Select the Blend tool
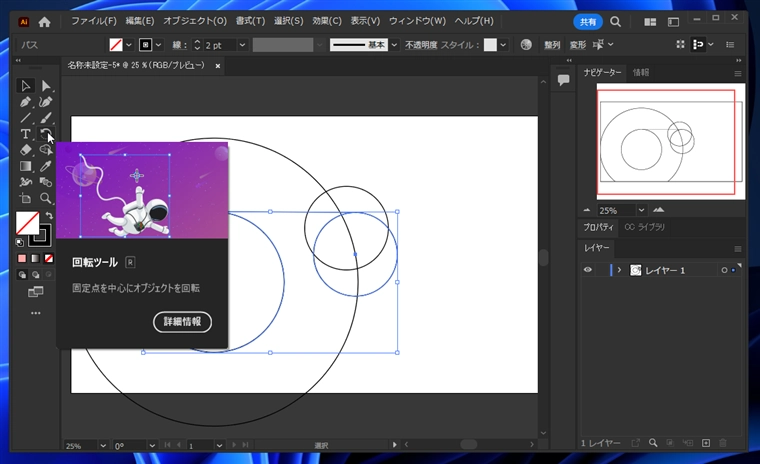 (x=46, y=182)
